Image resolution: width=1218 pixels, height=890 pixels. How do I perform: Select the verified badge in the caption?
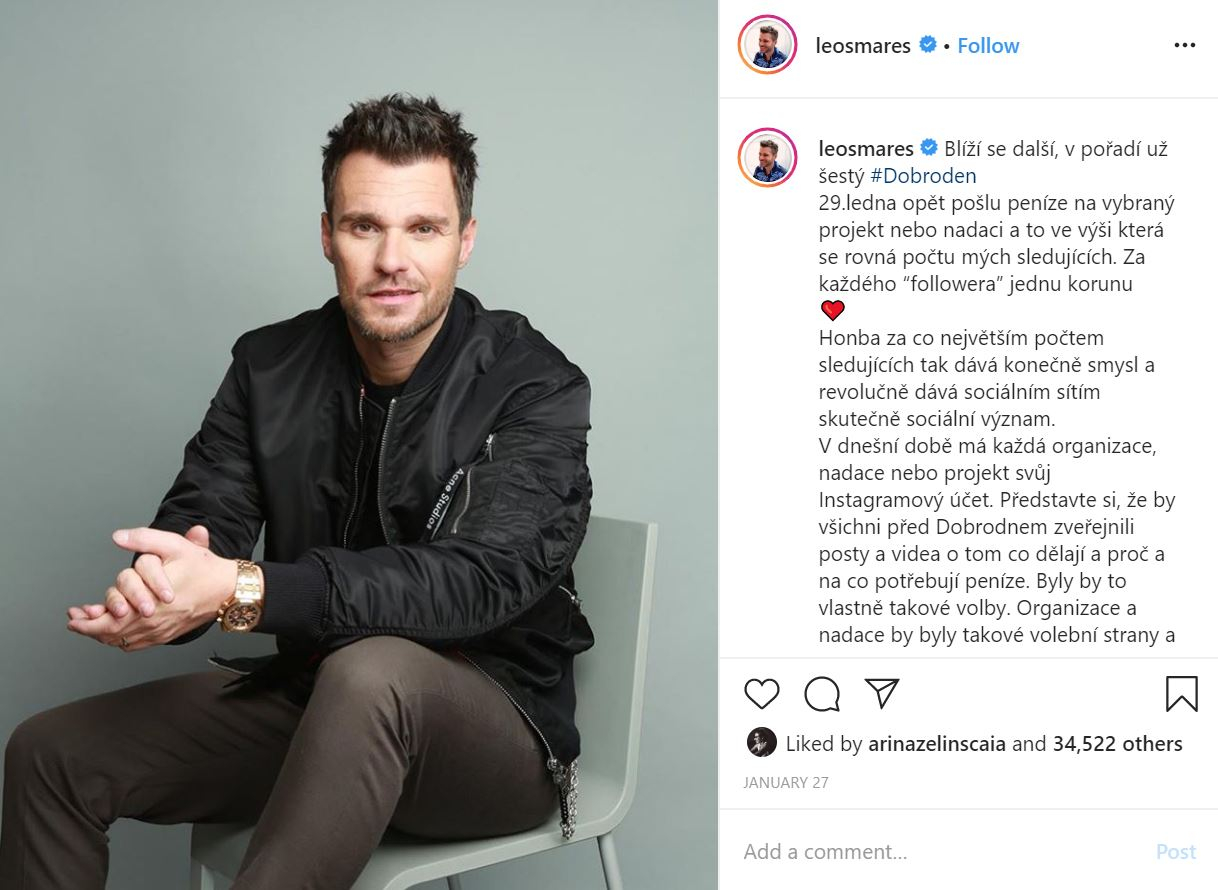pyautogui.click(x=929, y=148)
